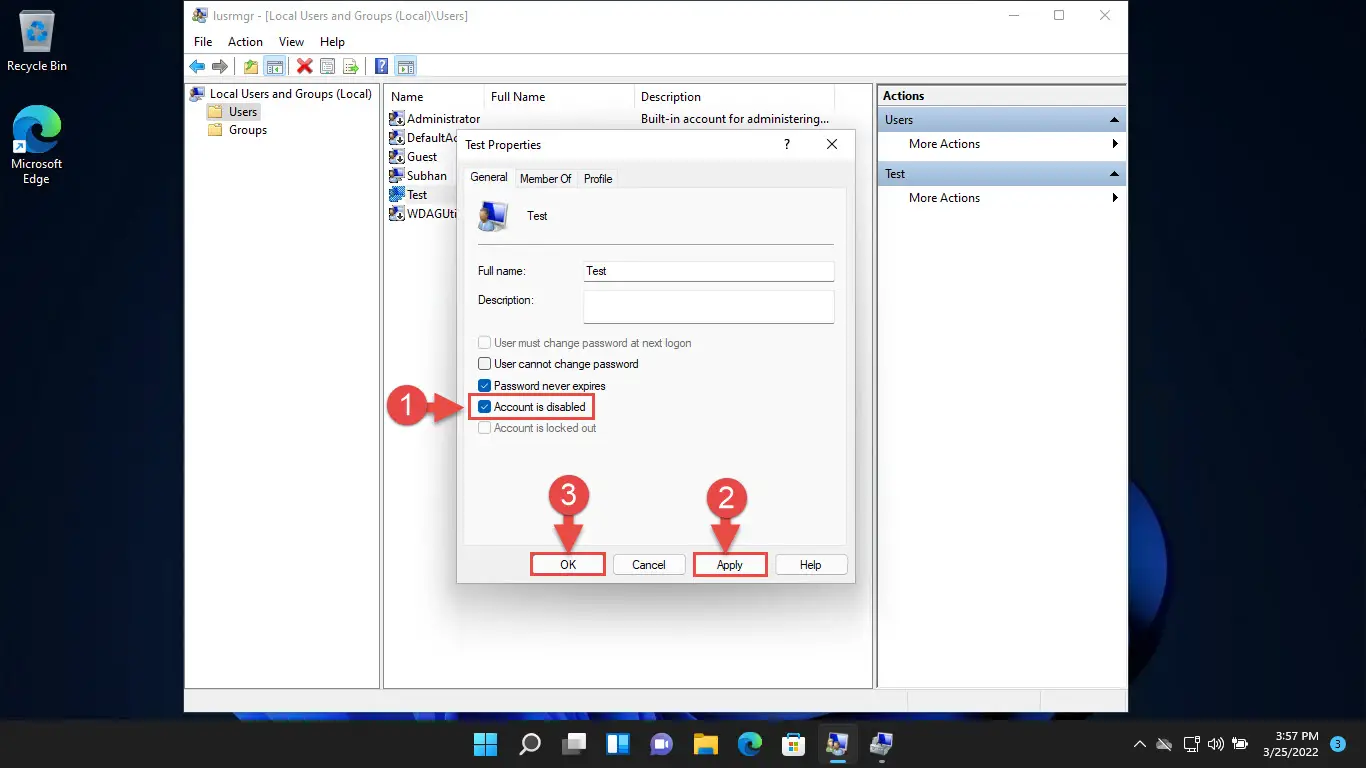Open Microsoft Edge desktop shortcut
The image size is (1366, 768).
point(37,146)
